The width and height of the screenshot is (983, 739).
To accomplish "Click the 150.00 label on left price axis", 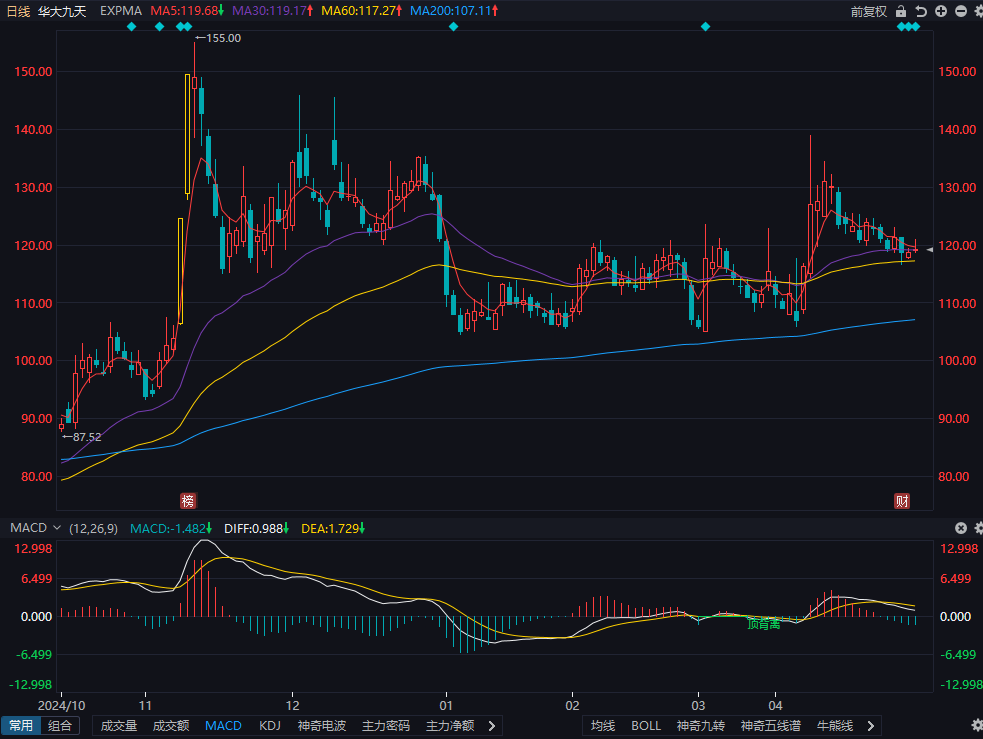I will coord(33,71).
